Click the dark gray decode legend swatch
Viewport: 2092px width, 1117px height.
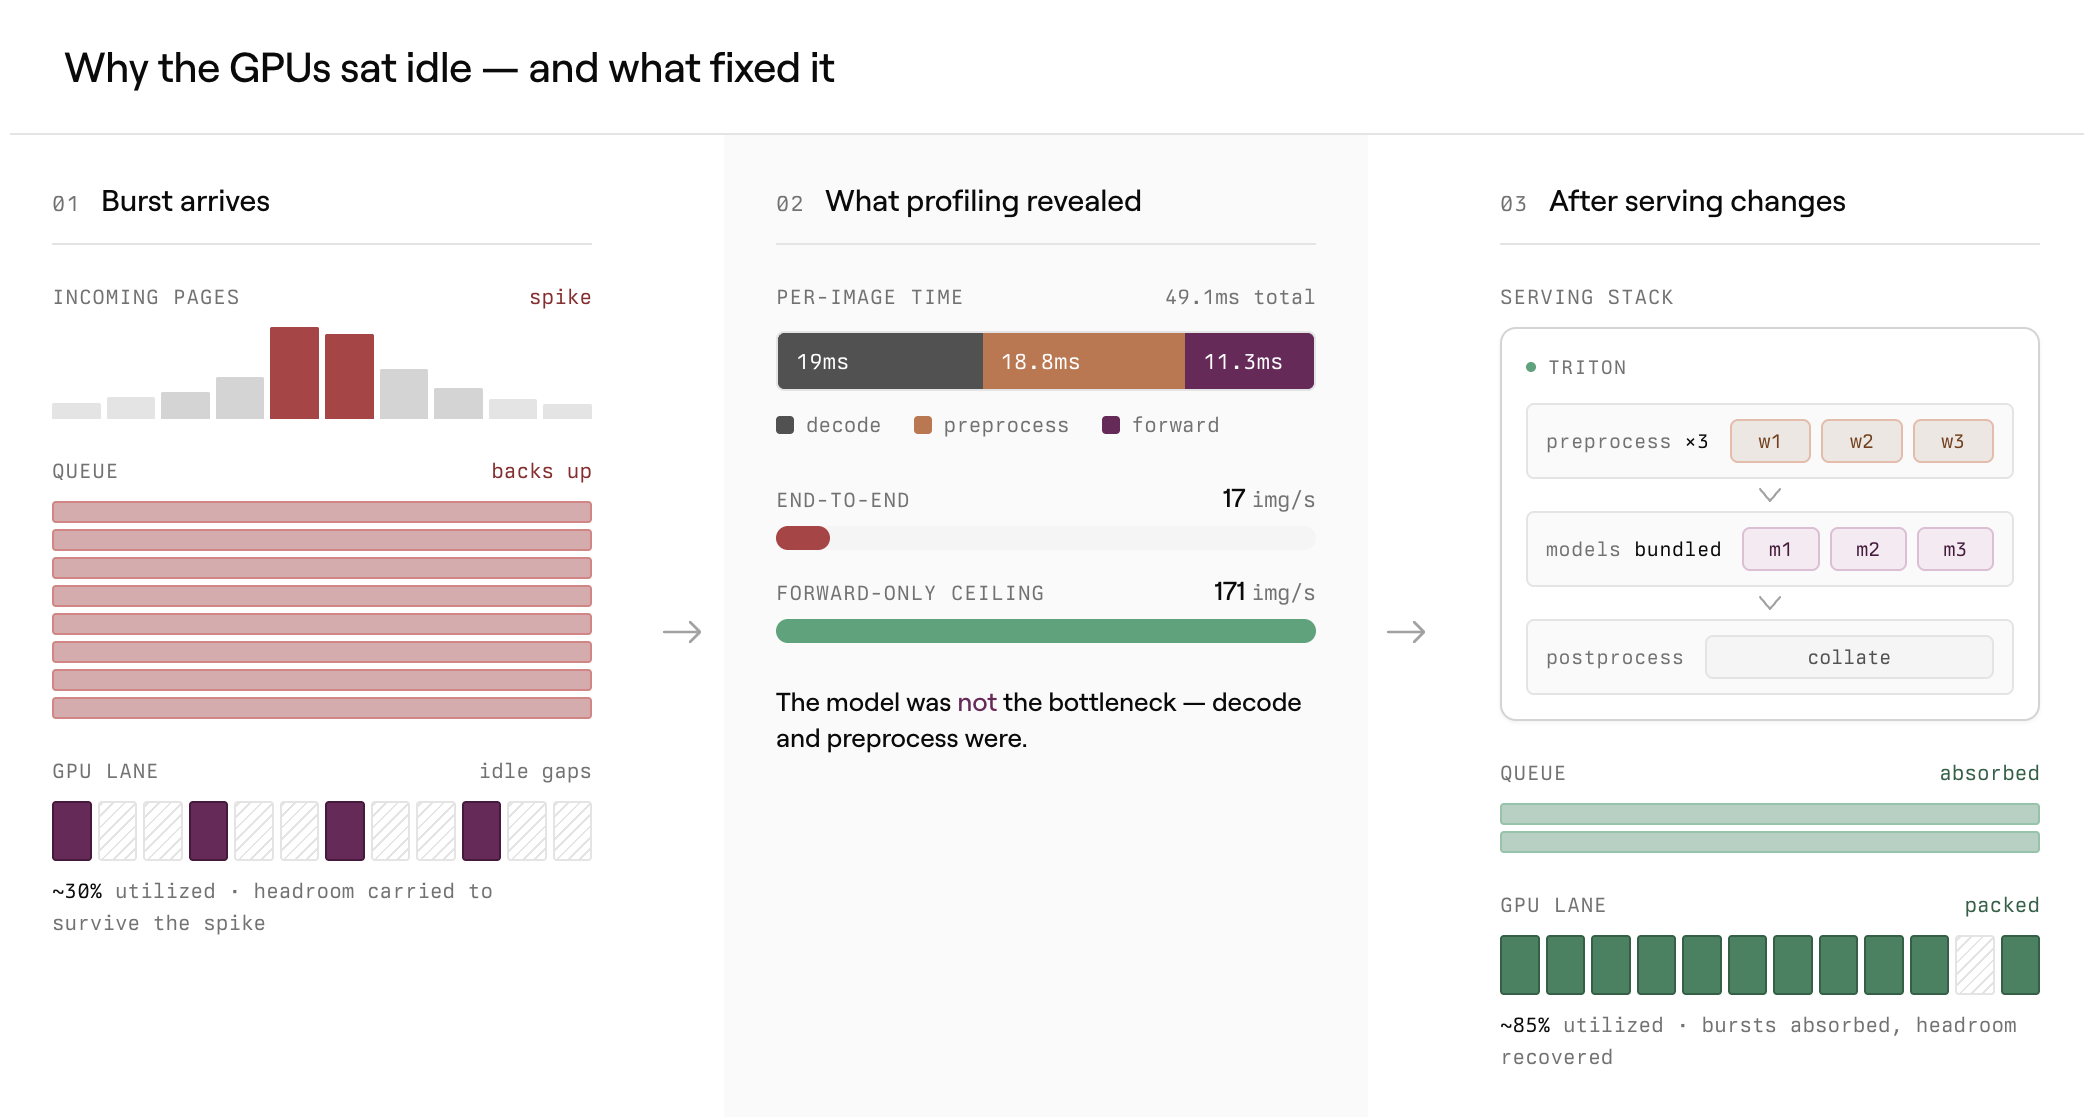click(x=785, y=425)
